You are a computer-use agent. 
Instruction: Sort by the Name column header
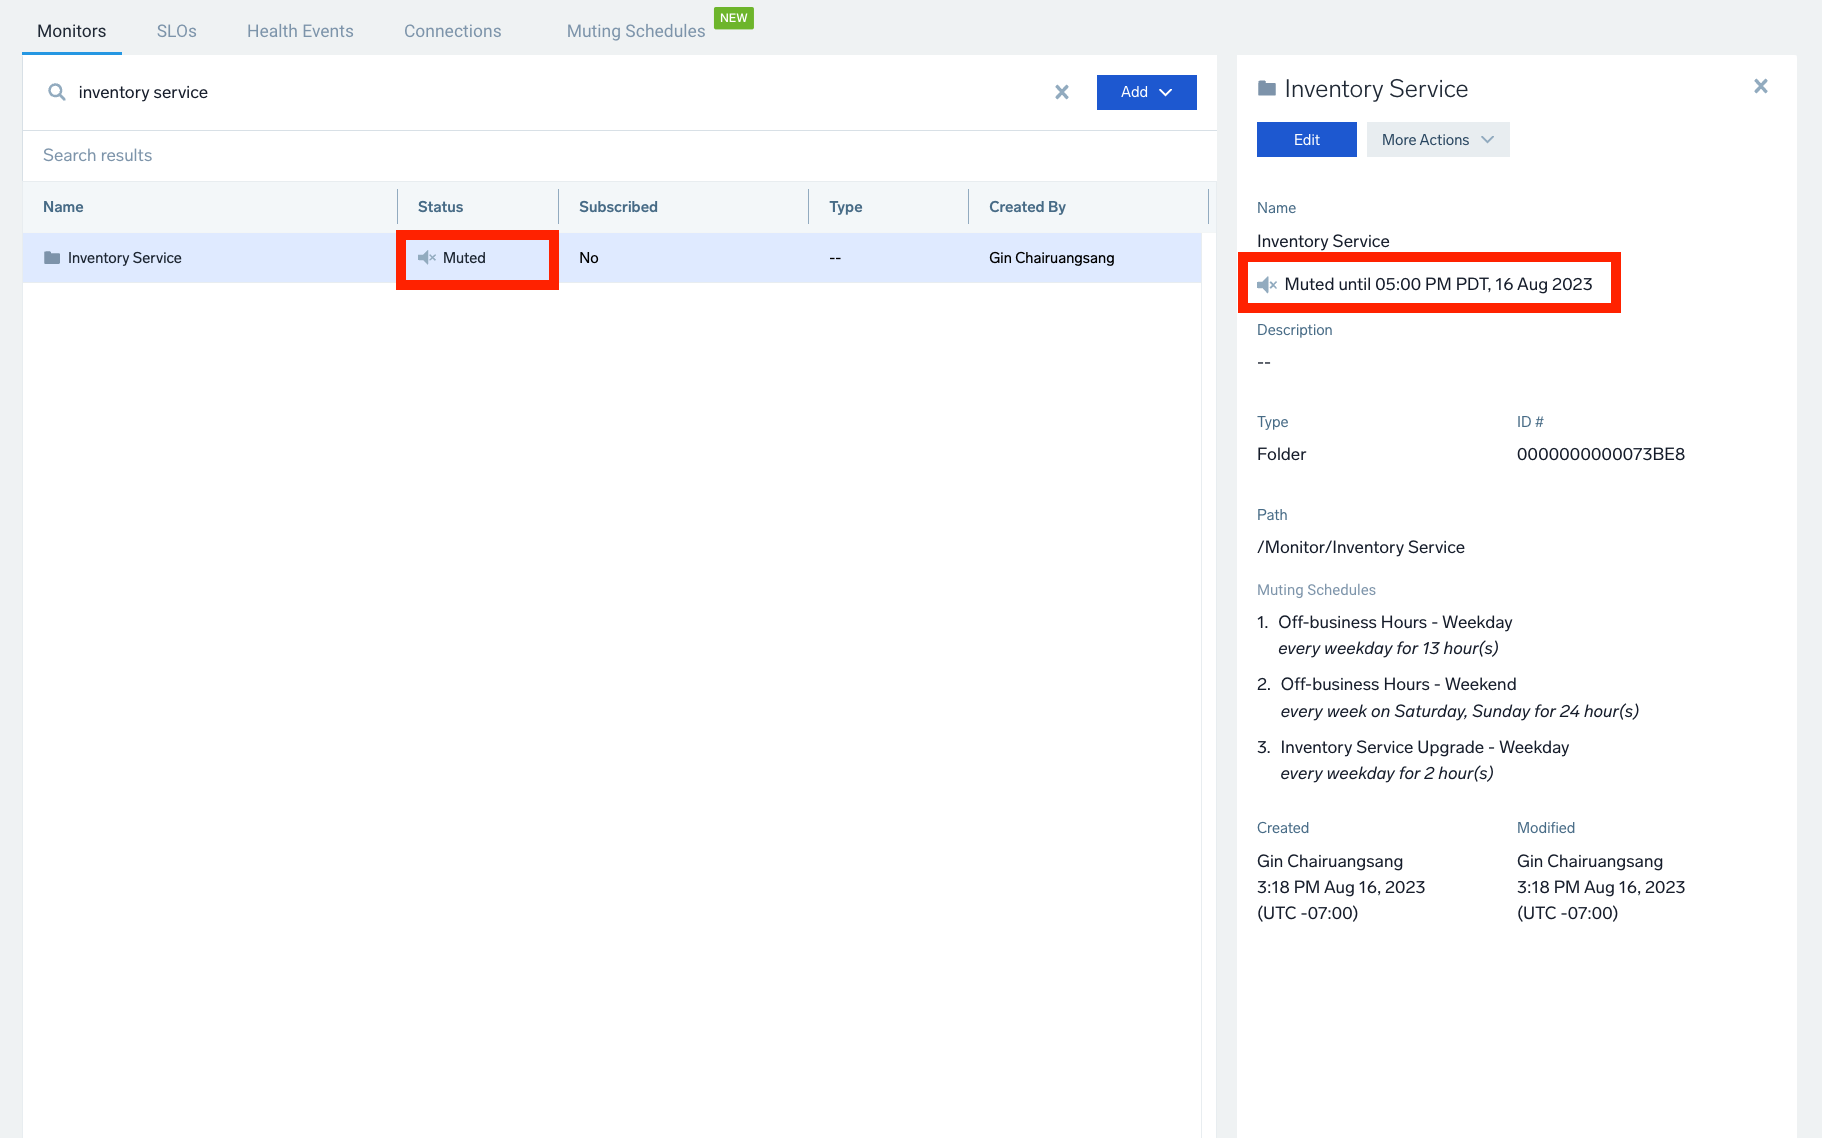click(x=63, y=207)
